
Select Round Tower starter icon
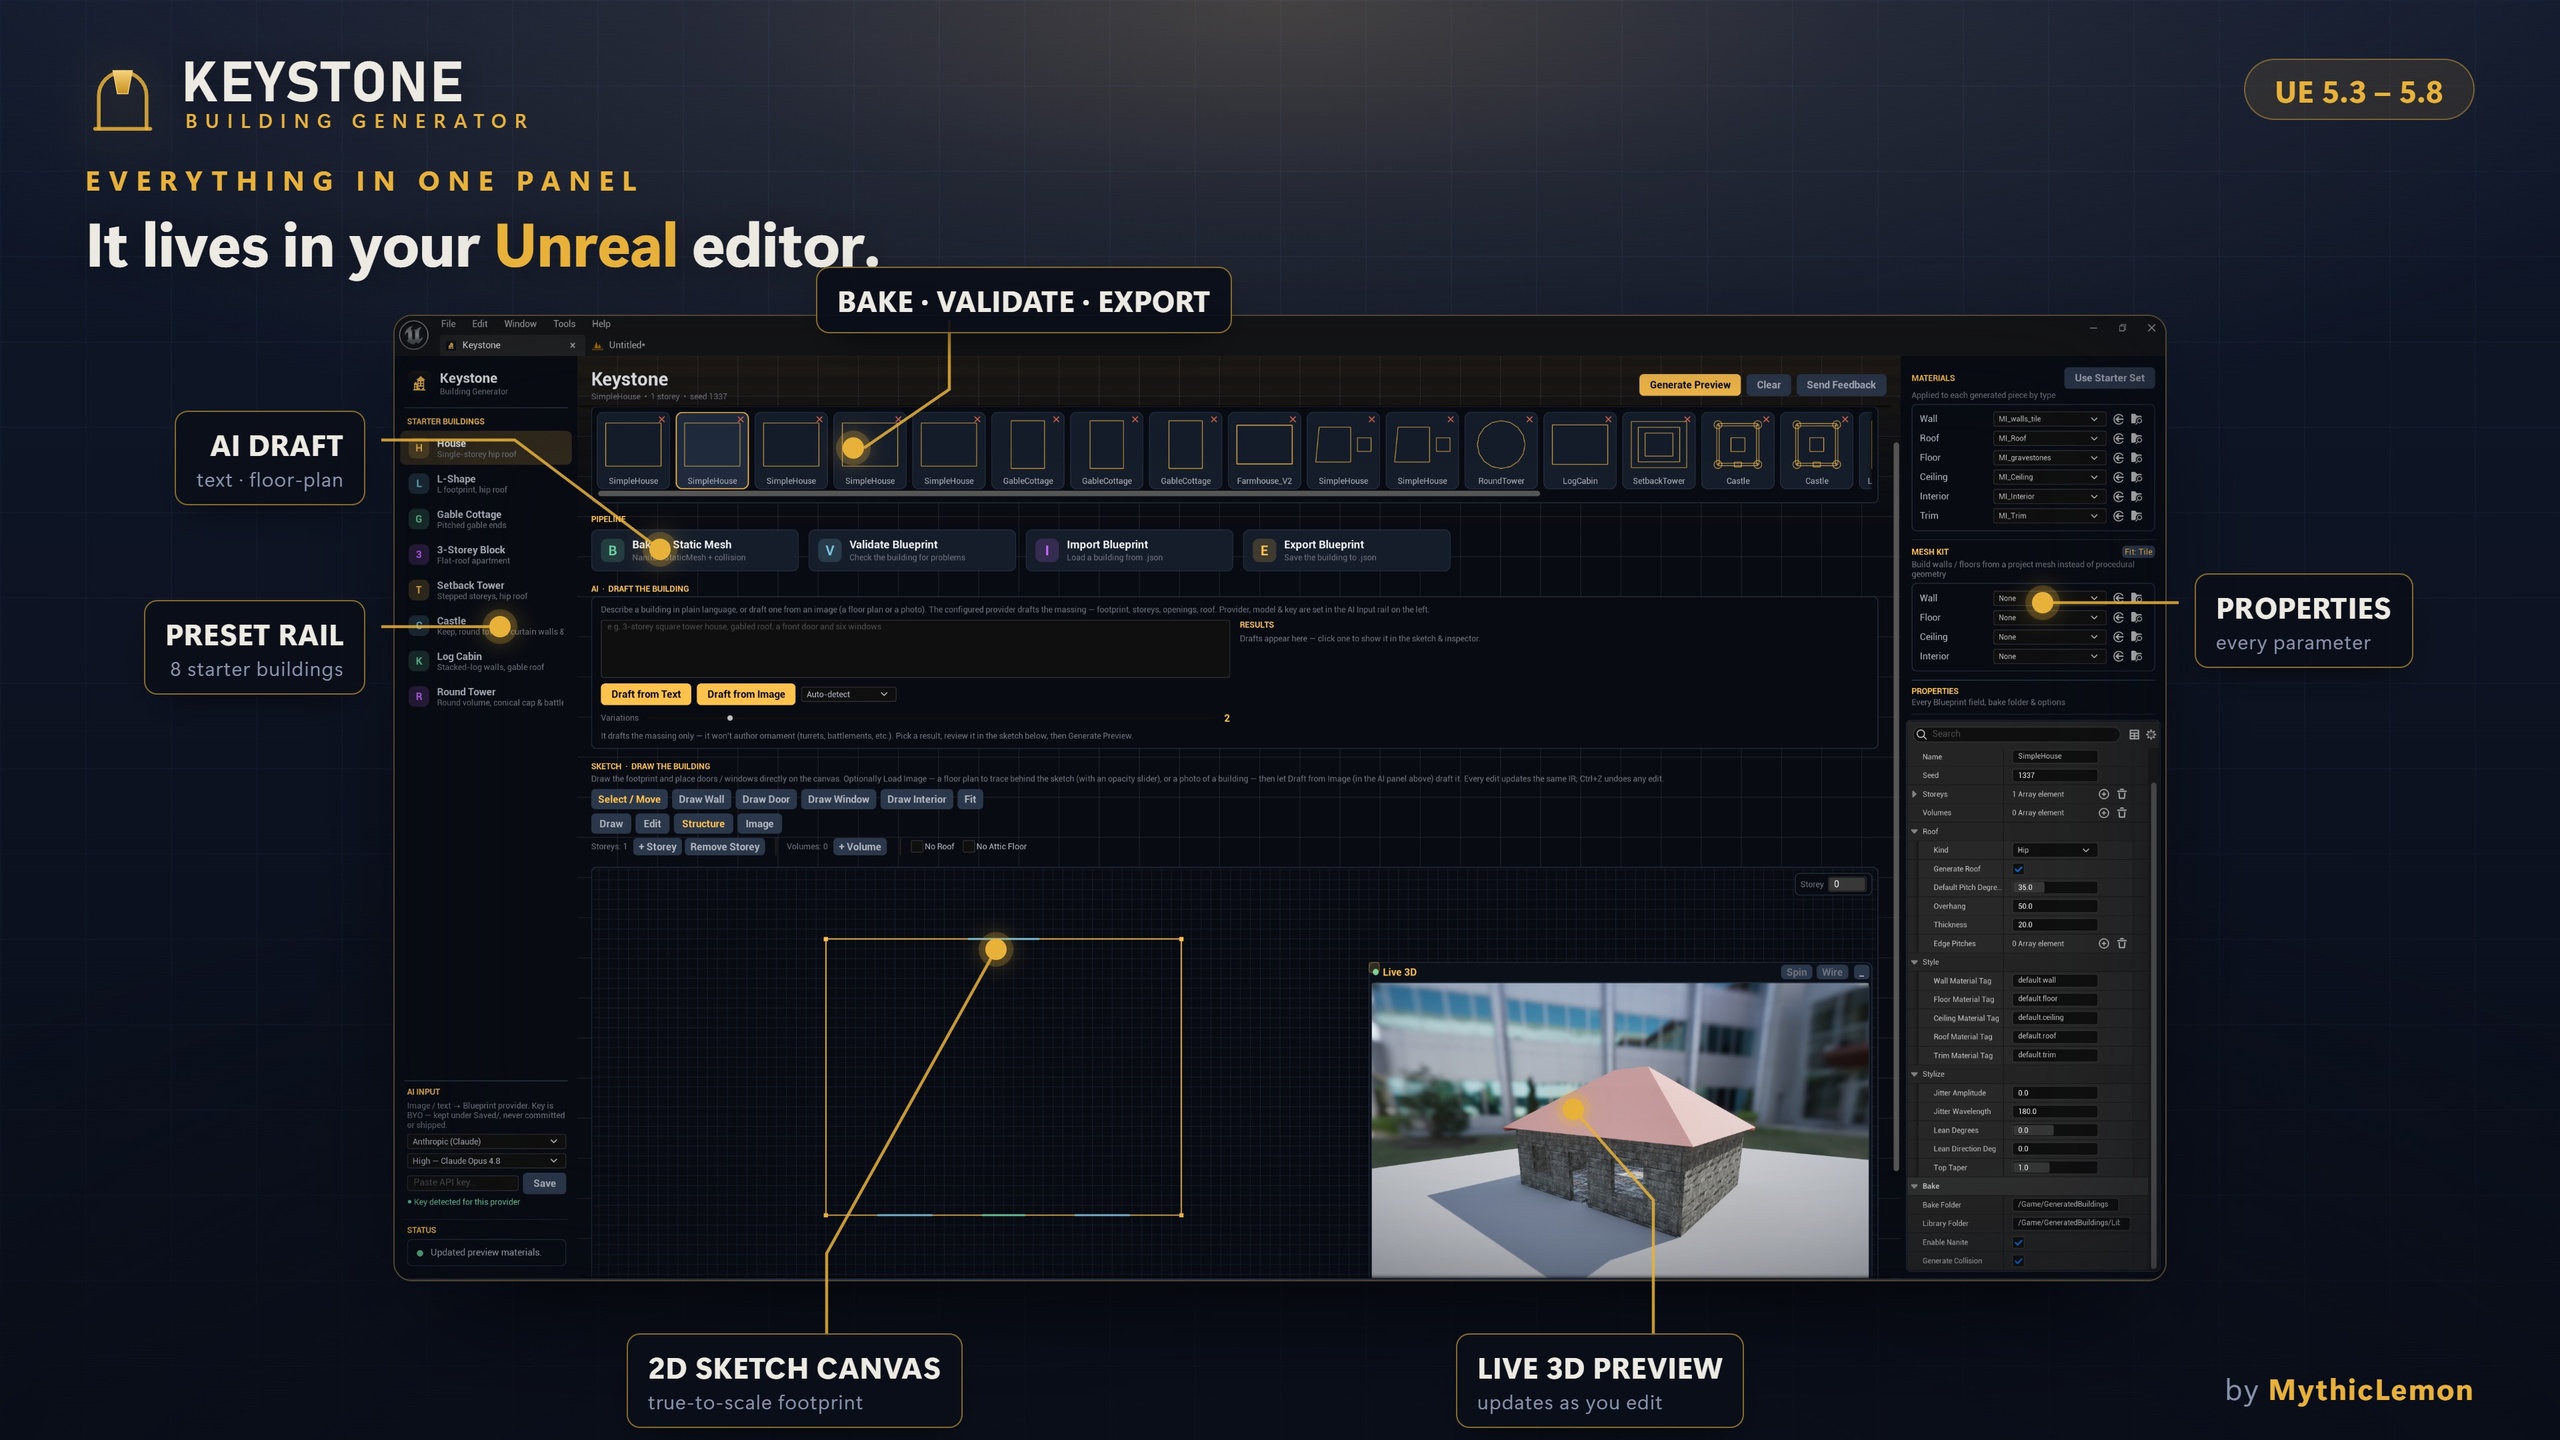tap(419, 696)
